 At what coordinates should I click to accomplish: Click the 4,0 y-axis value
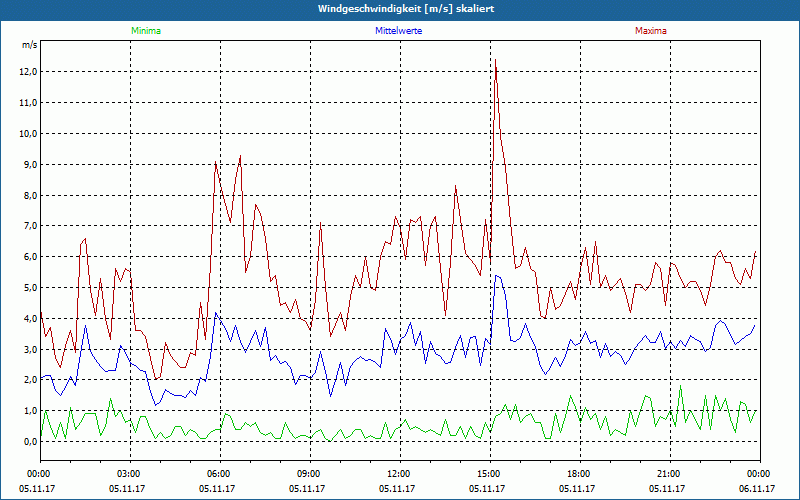coord(30,318)
